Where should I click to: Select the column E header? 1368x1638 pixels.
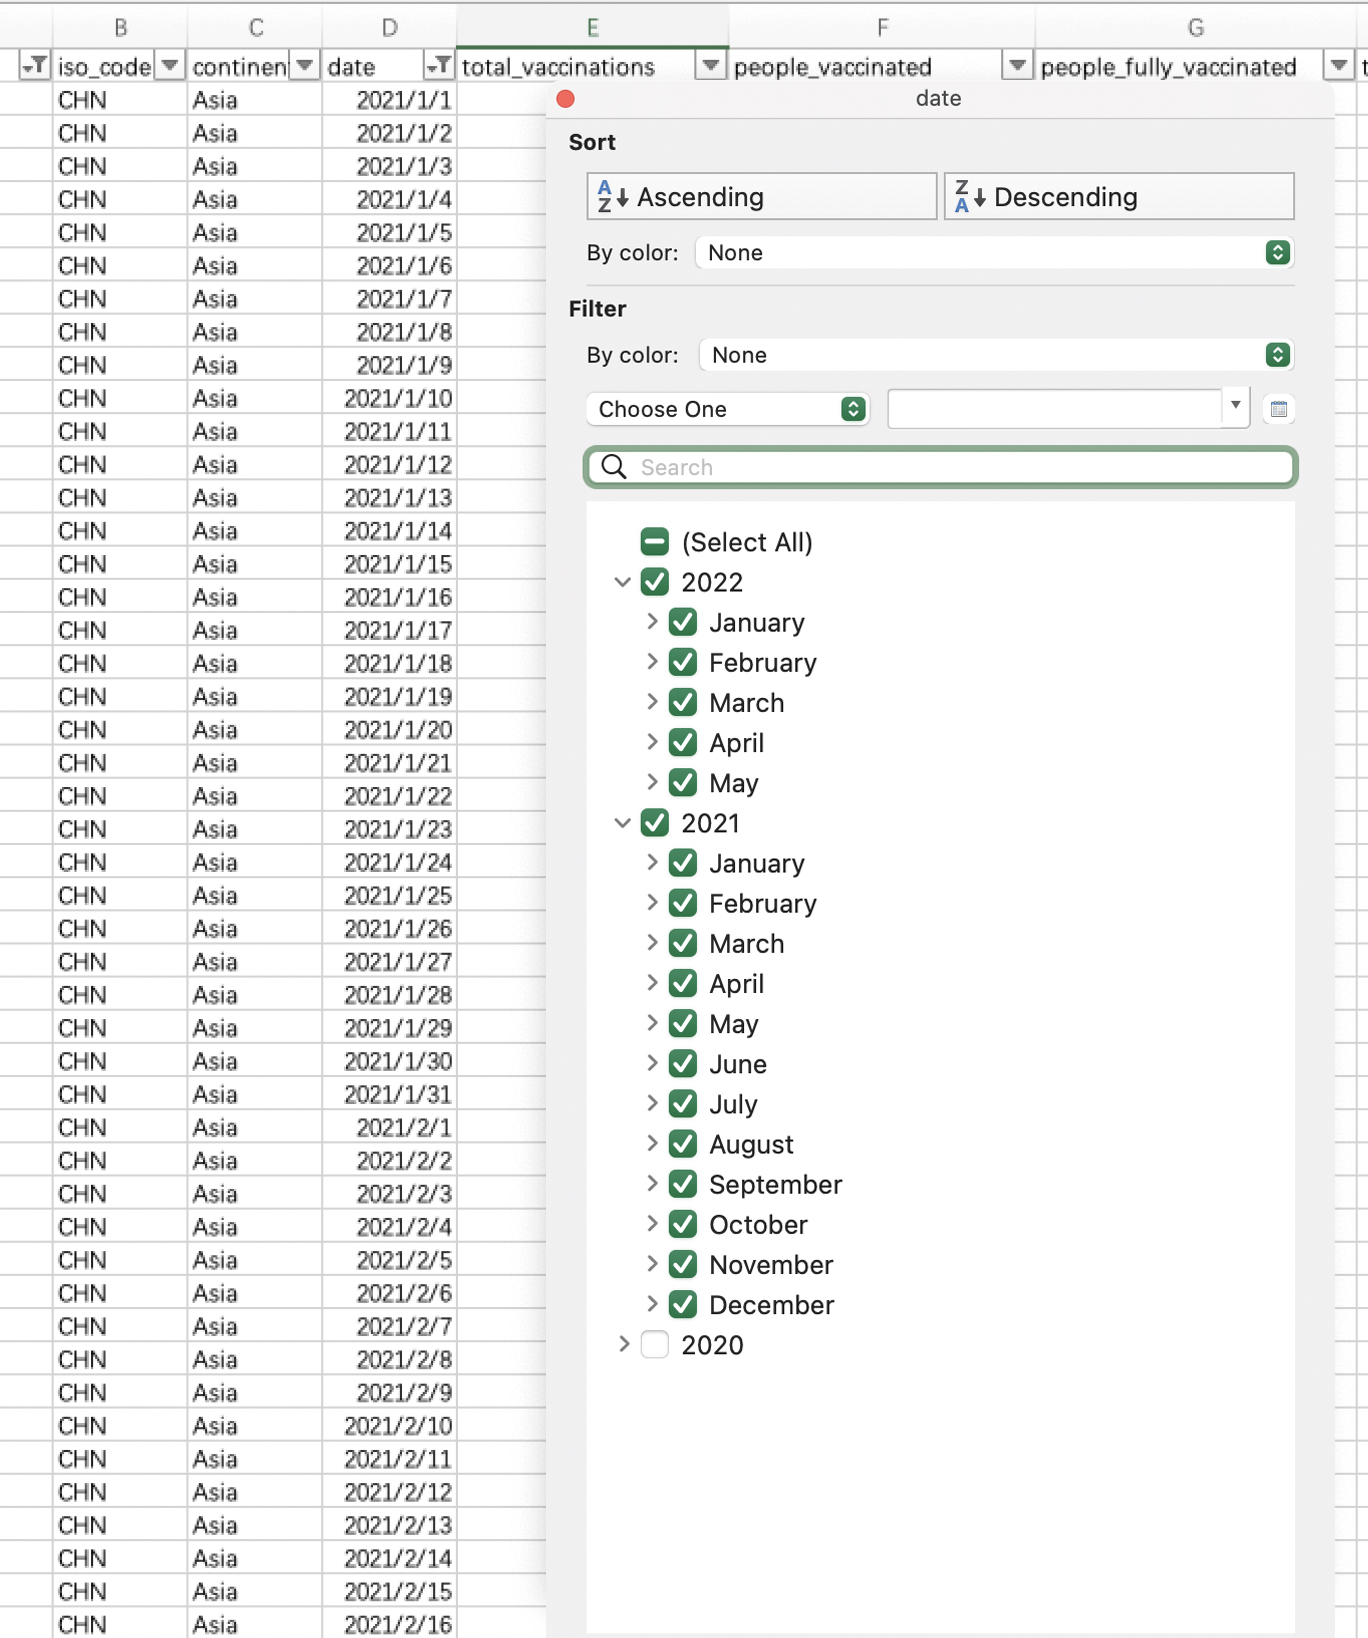592,27
